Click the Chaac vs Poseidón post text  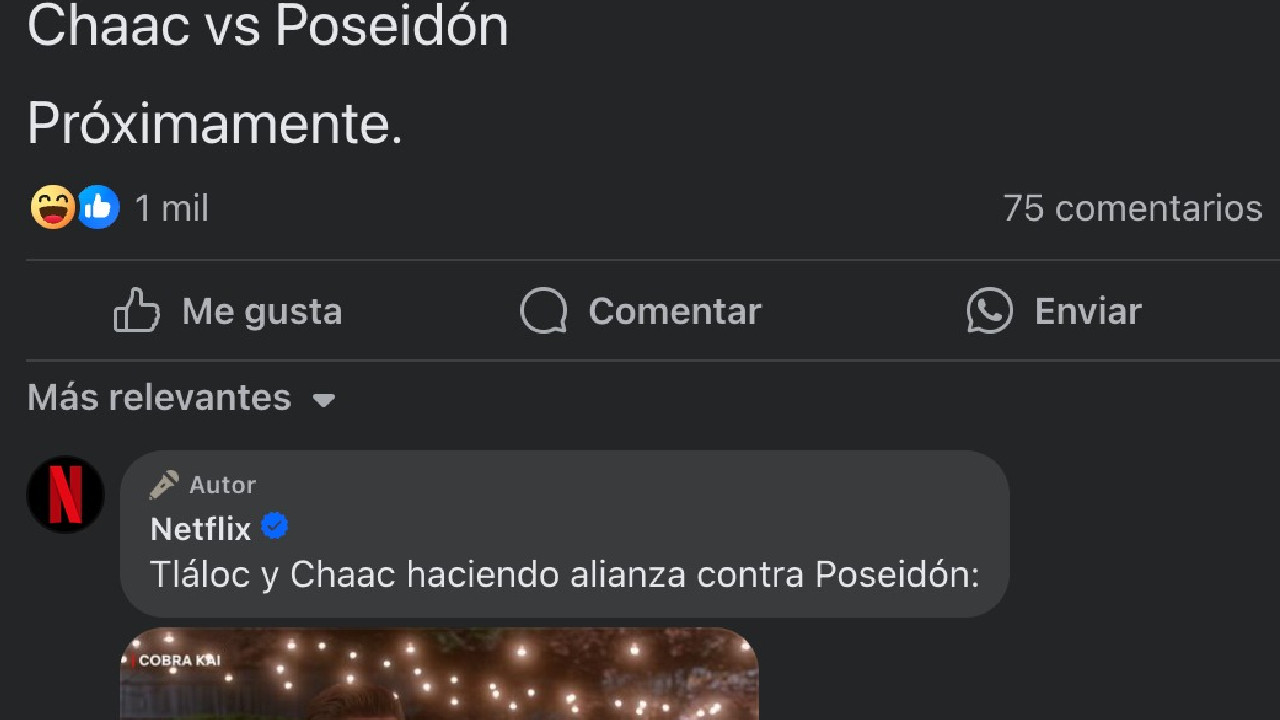(x=268, y=25)
